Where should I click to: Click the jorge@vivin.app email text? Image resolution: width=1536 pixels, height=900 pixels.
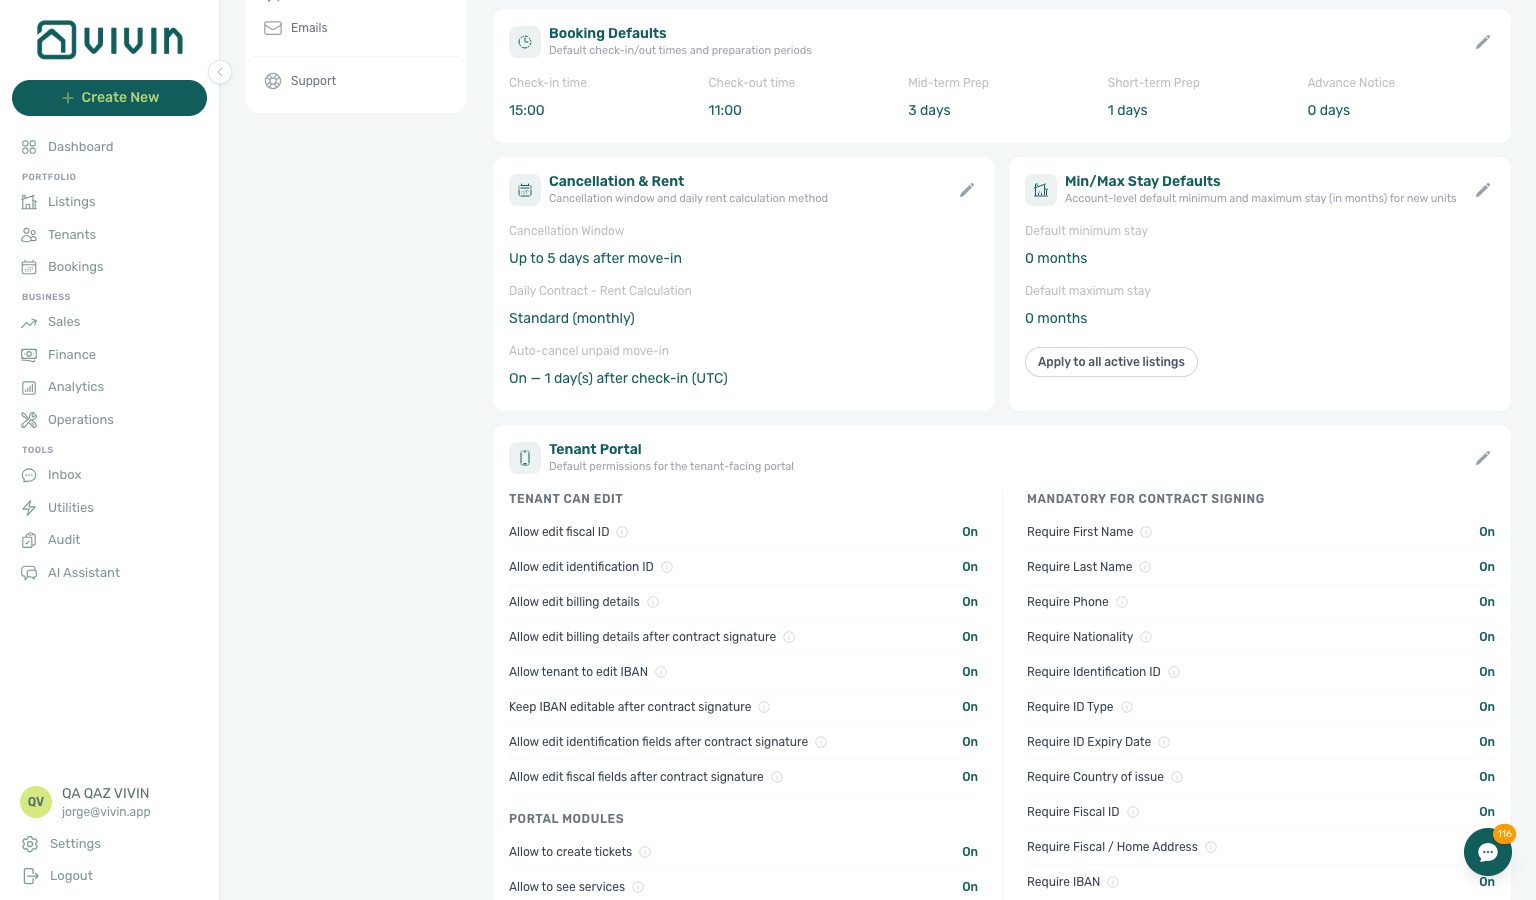coord(106,812)
